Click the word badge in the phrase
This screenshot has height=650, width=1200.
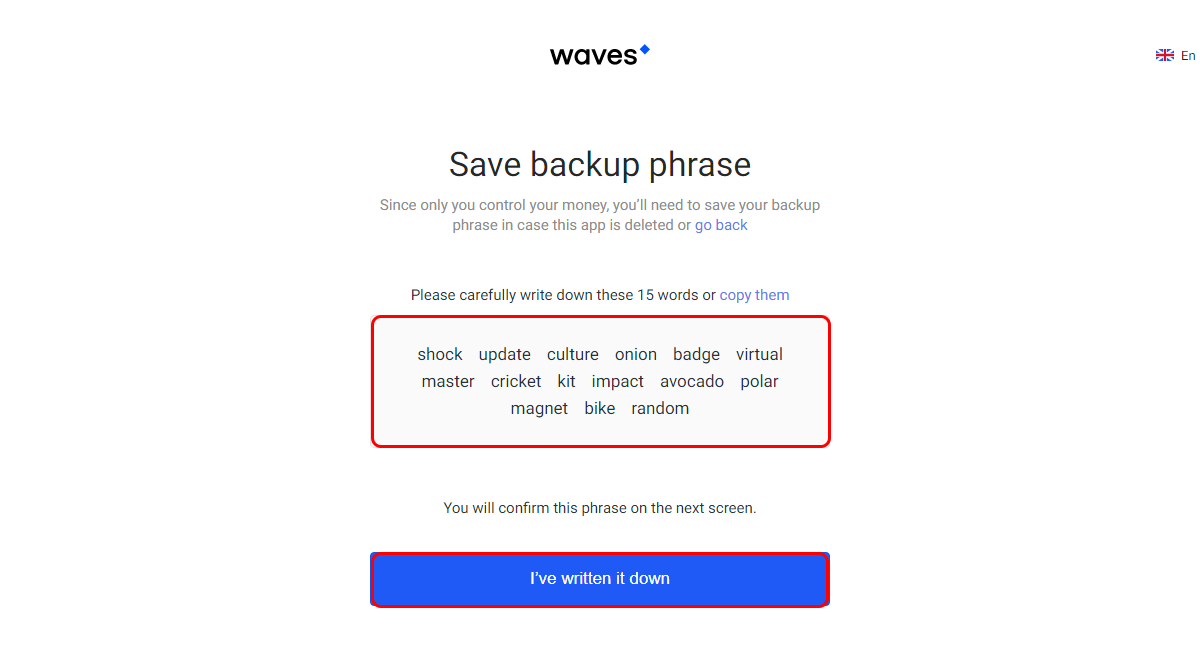click(696, 355)
